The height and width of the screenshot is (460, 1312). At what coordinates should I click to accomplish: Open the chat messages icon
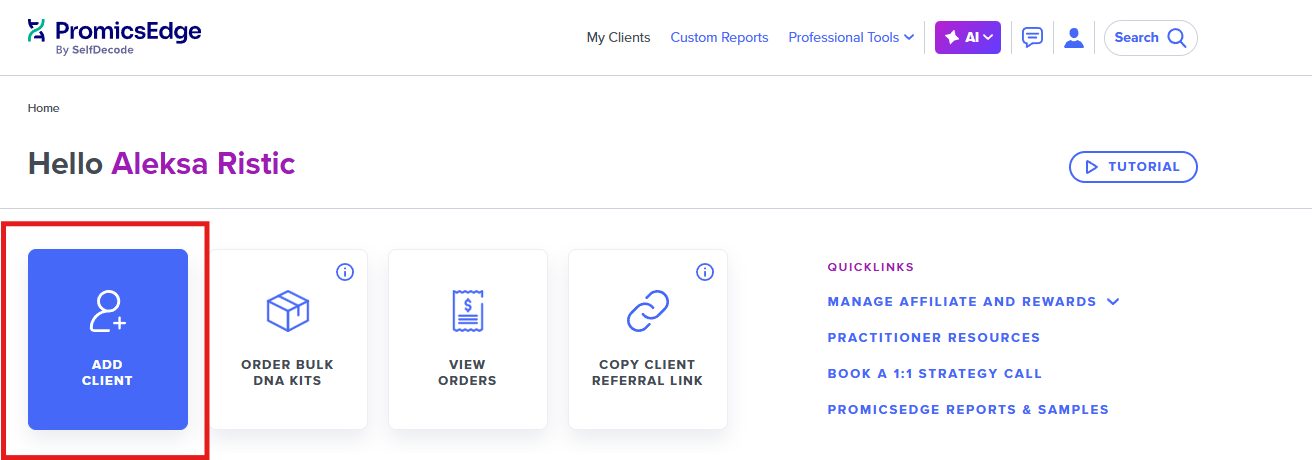pyautogui.click(x=1032, y=38)
